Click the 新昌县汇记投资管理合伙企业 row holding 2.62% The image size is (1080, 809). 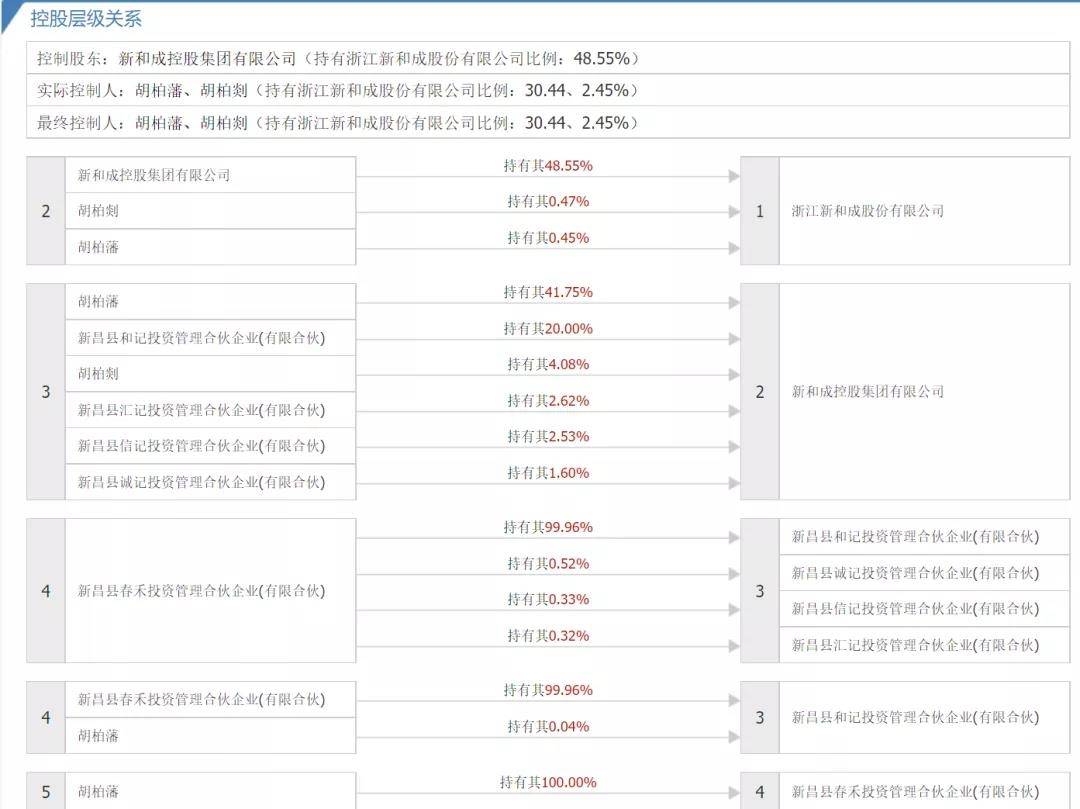click(210, 410)
